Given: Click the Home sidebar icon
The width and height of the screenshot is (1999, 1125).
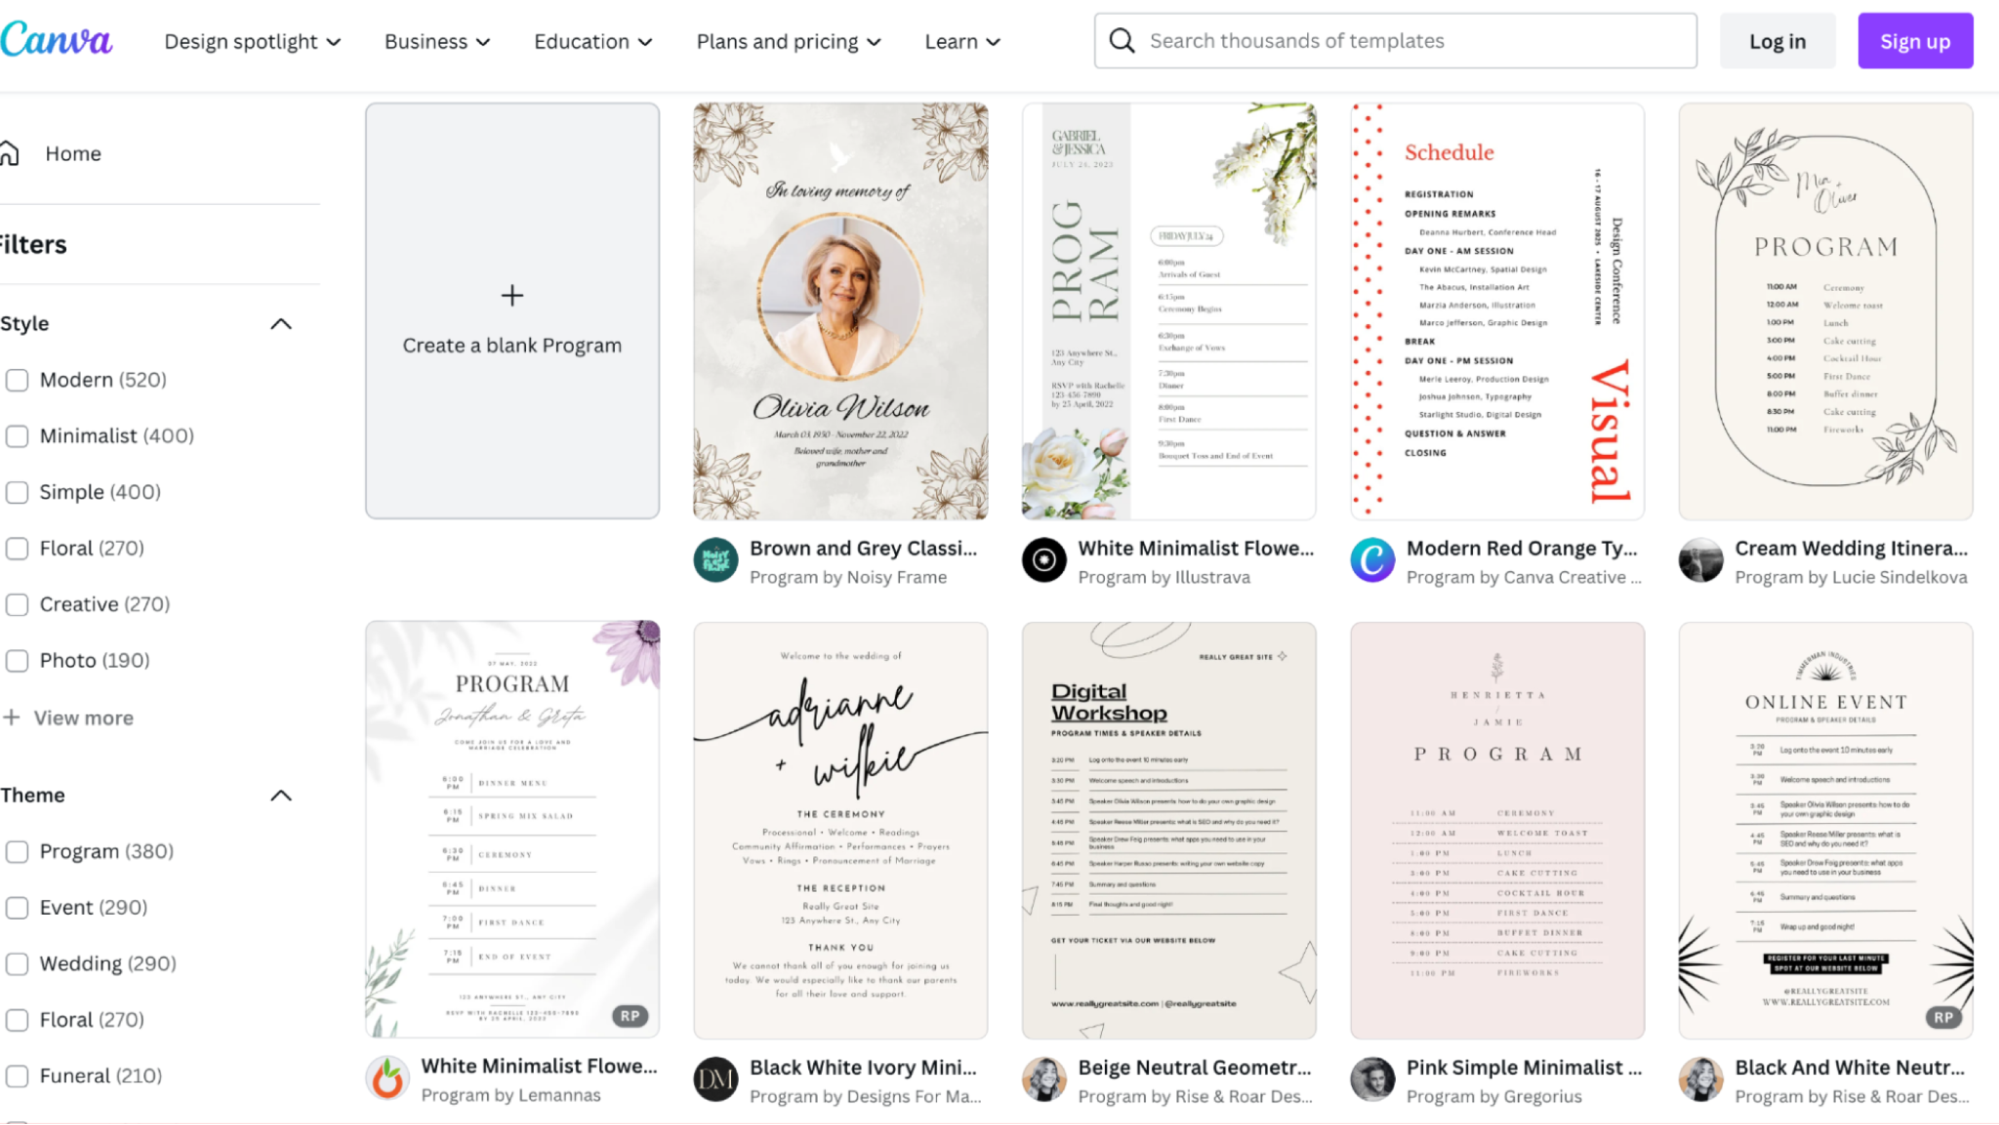Looking at the screenshot, I should (15, 152).
